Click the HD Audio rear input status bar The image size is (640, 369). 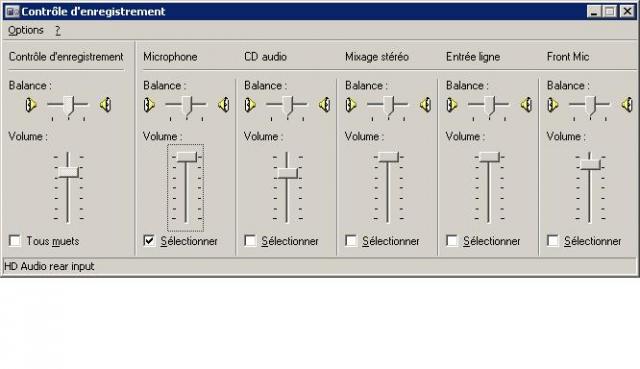tap(319, 266)
